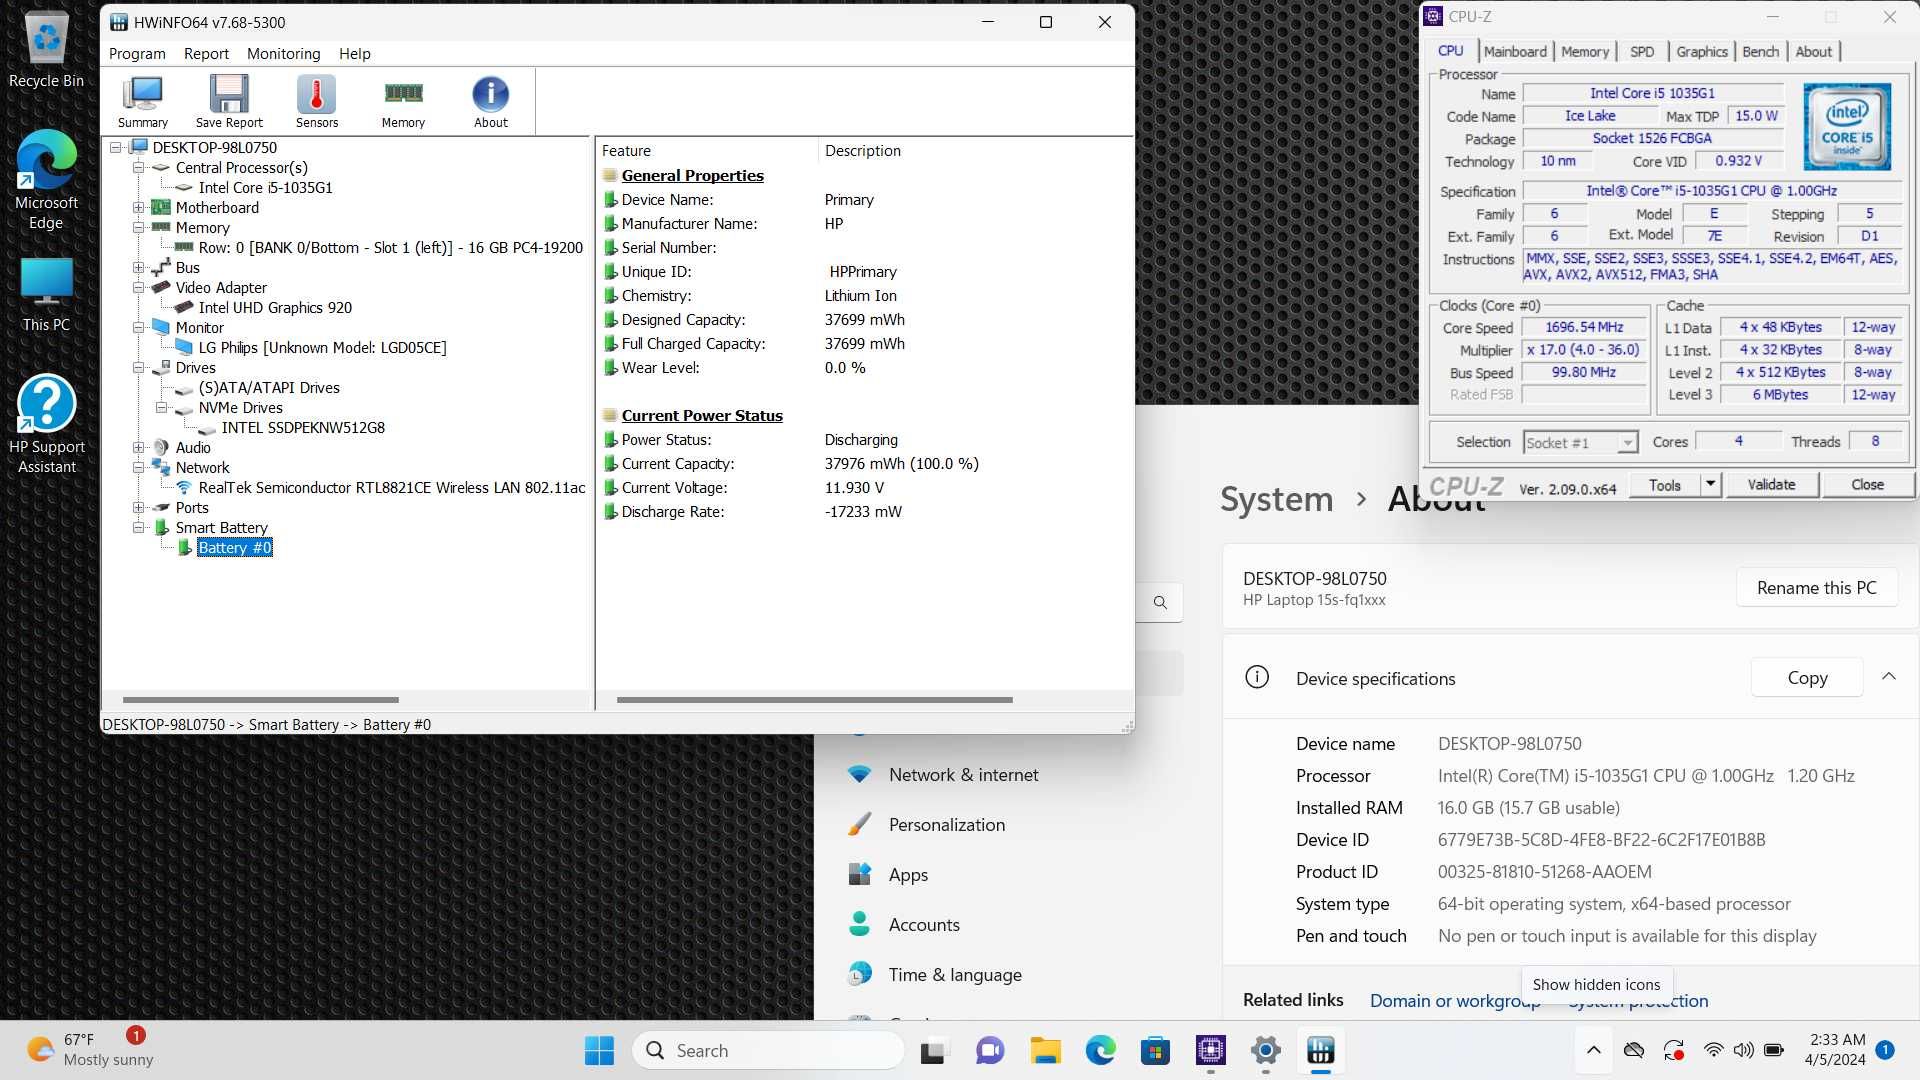The height and width of the screenshot is (1080, 1920).
Task: Click the System breadcrumb in Settings
Action: point(1276,498)
